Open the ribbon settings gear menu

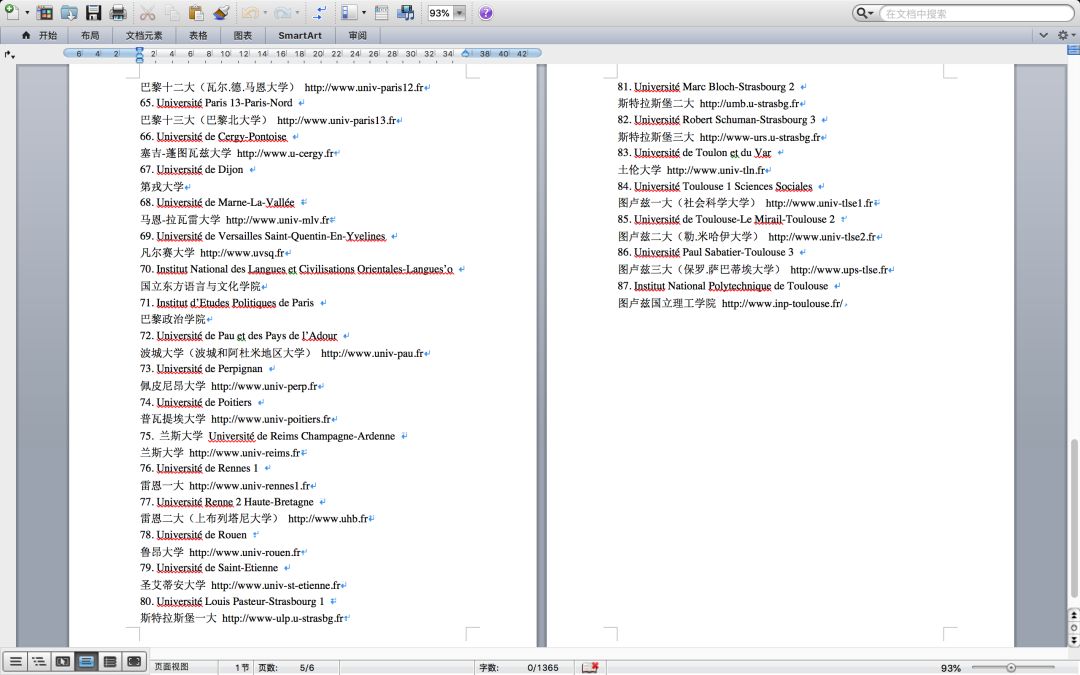[x=1066, y=35]
